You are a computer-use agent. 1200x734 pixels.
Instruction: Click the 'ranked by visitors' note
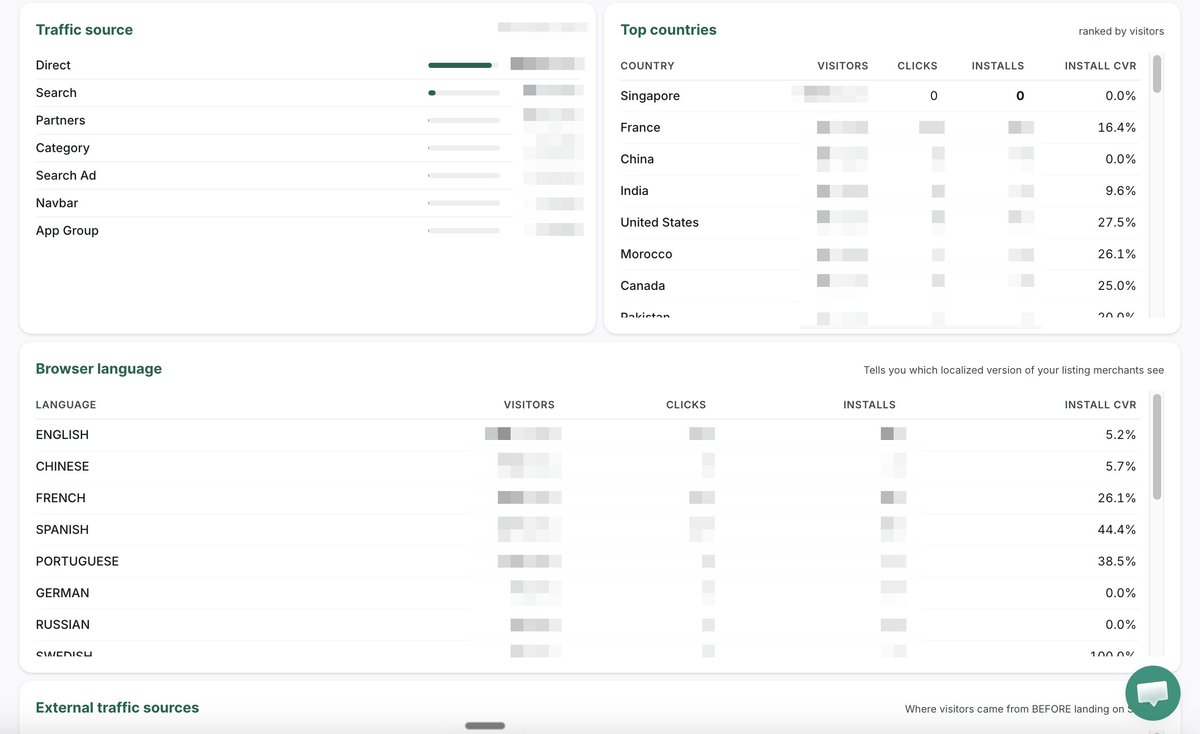point(1121,31)
